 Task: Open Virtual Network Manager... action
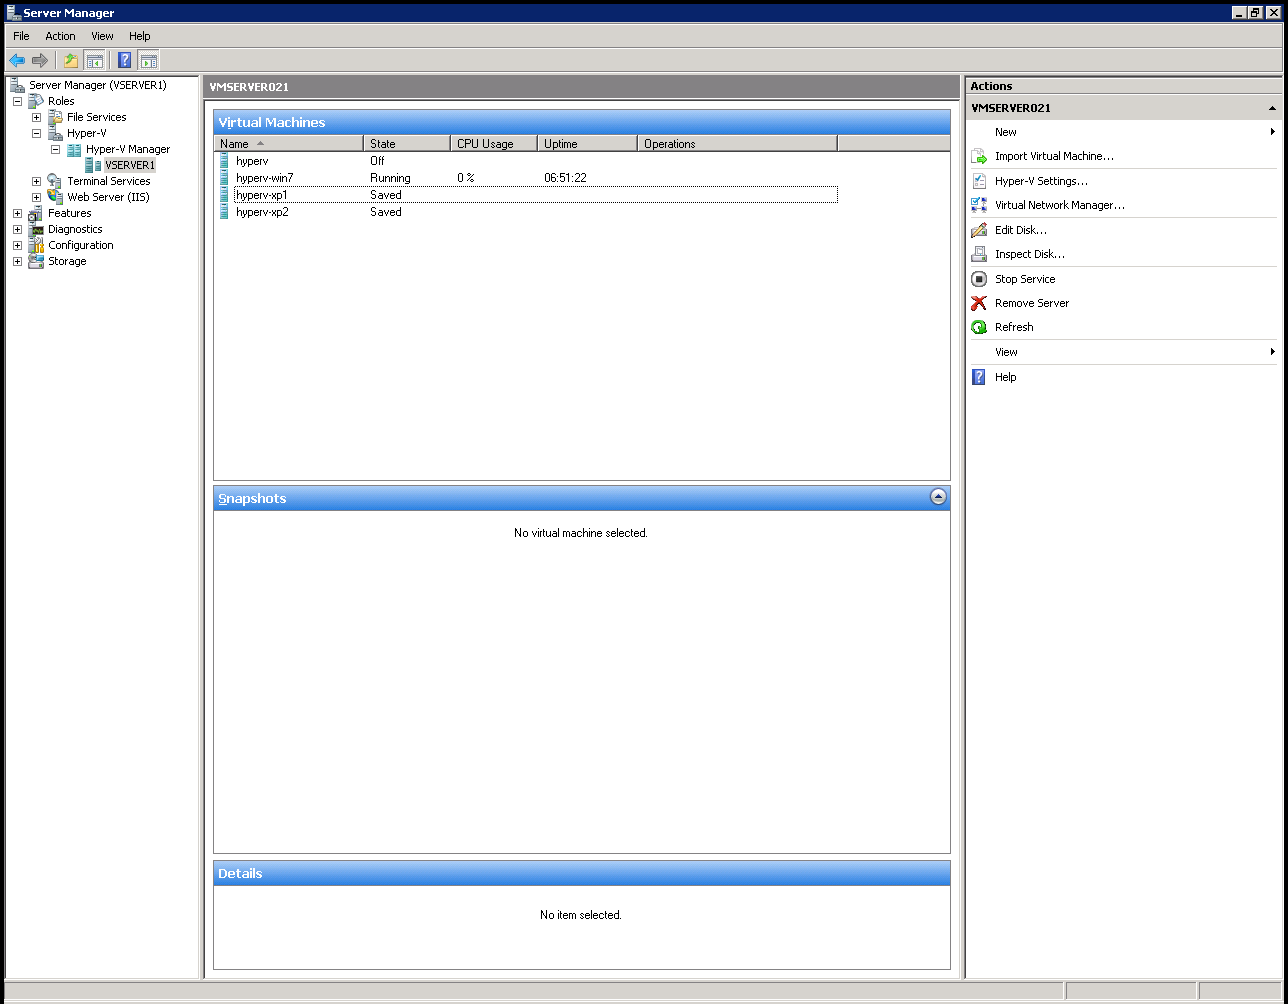pyautogui.click(x=1060, y=205)
